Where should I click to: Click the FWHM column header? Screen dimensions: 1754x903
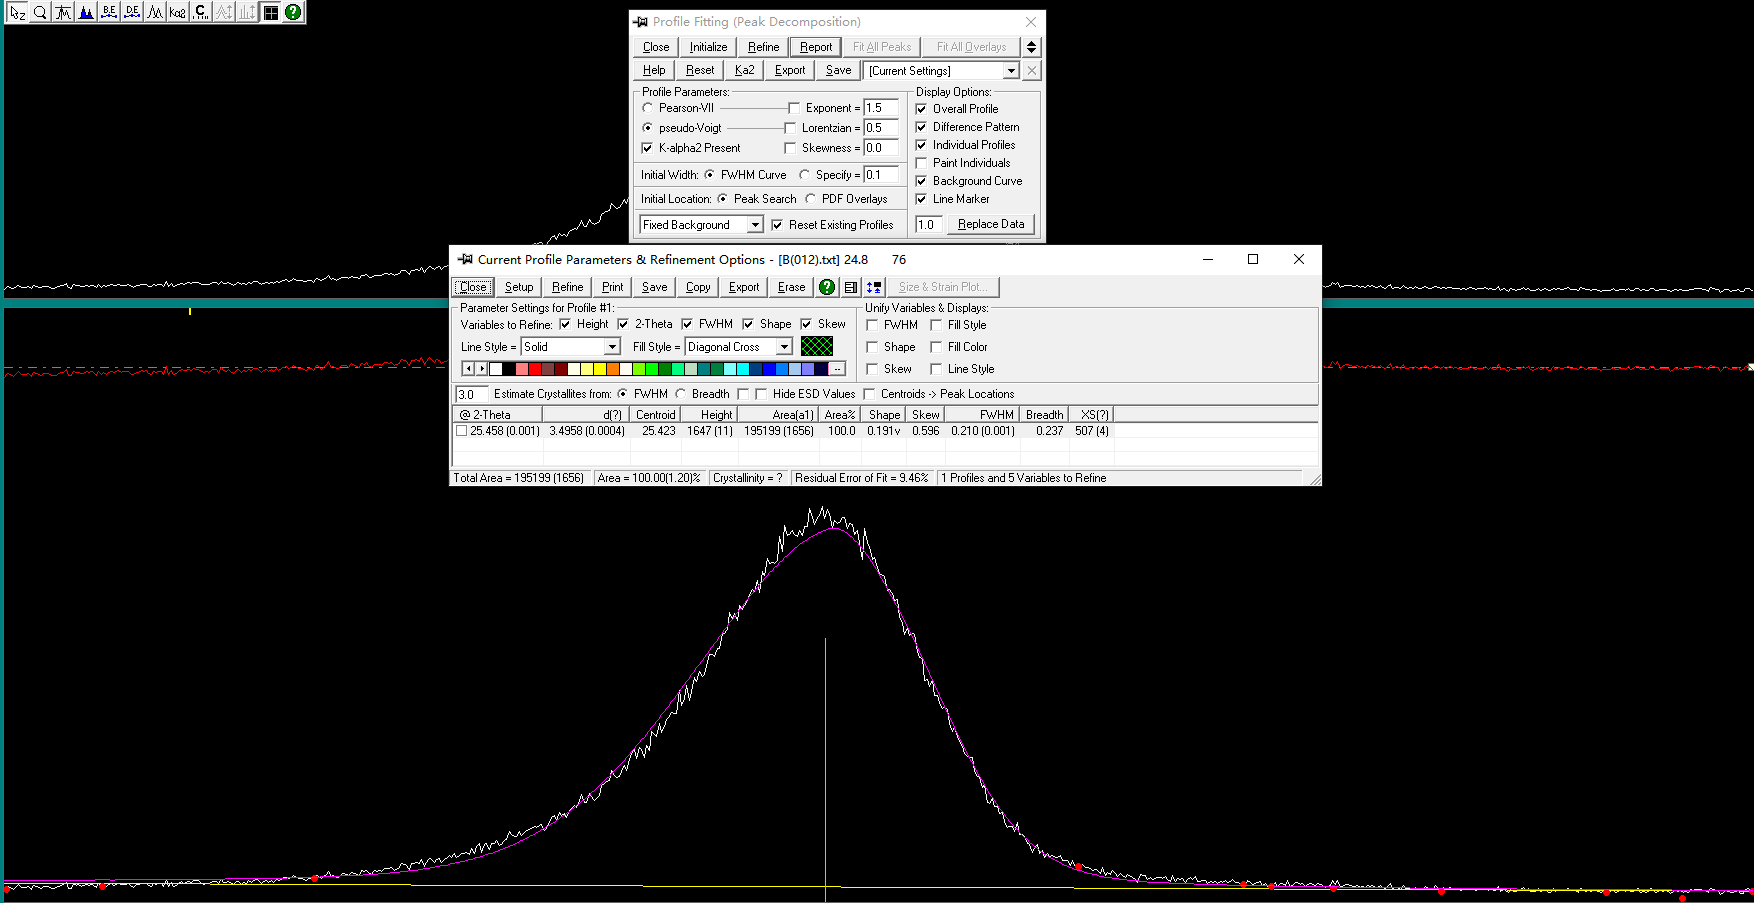click(x=996, y=414)
